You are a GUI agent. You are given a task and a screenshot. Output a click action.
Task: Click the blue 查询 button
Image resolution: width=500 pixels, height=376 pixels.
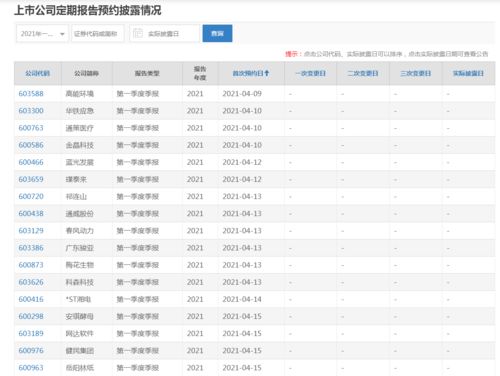[x=217, y=33]
